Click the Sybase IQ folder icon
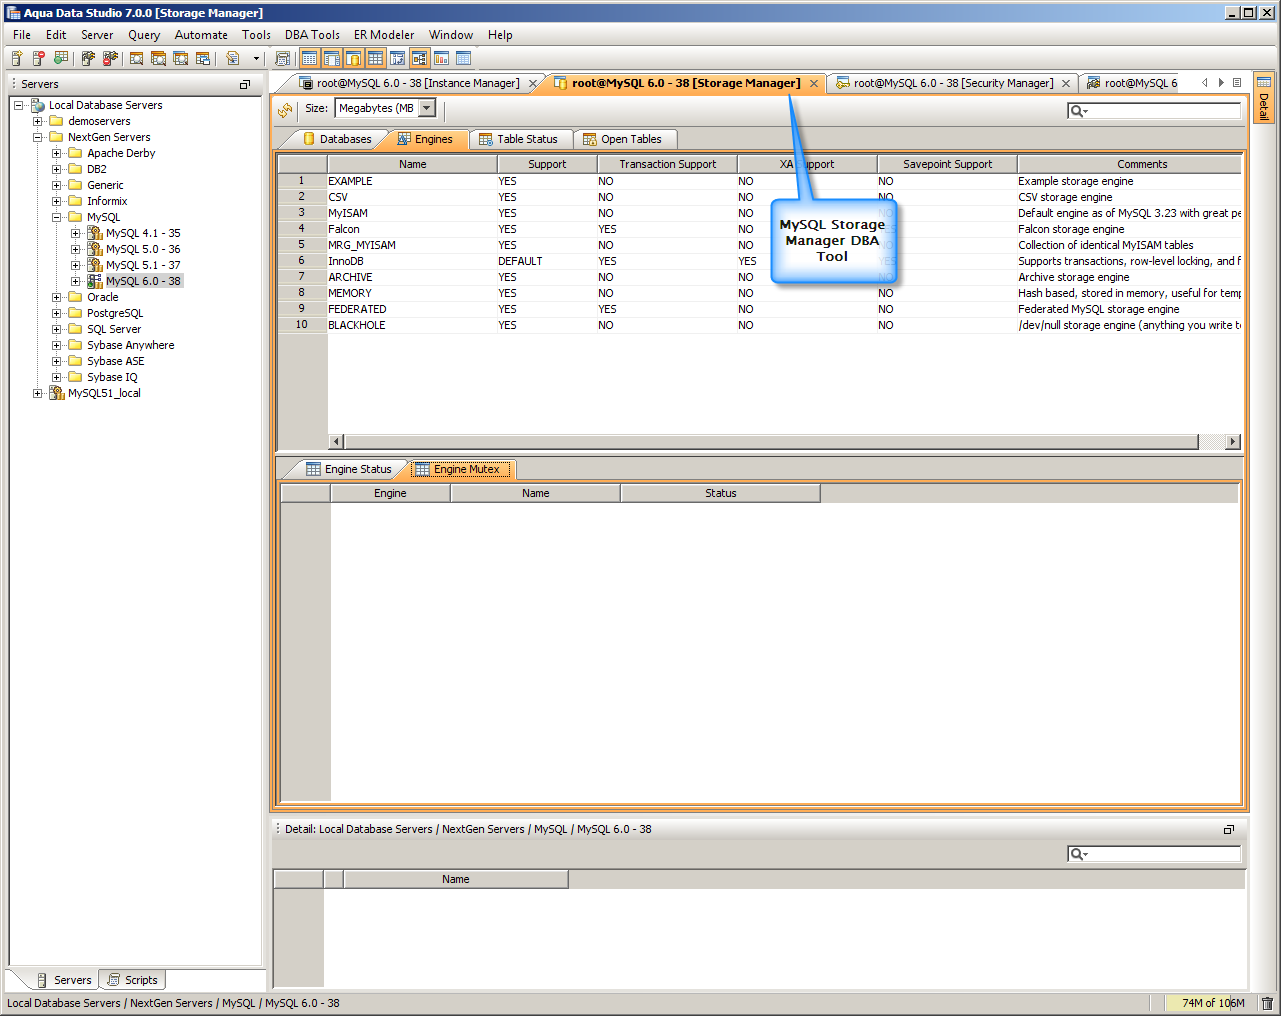The image size is (1281, 1016). (x=75, y=377)
